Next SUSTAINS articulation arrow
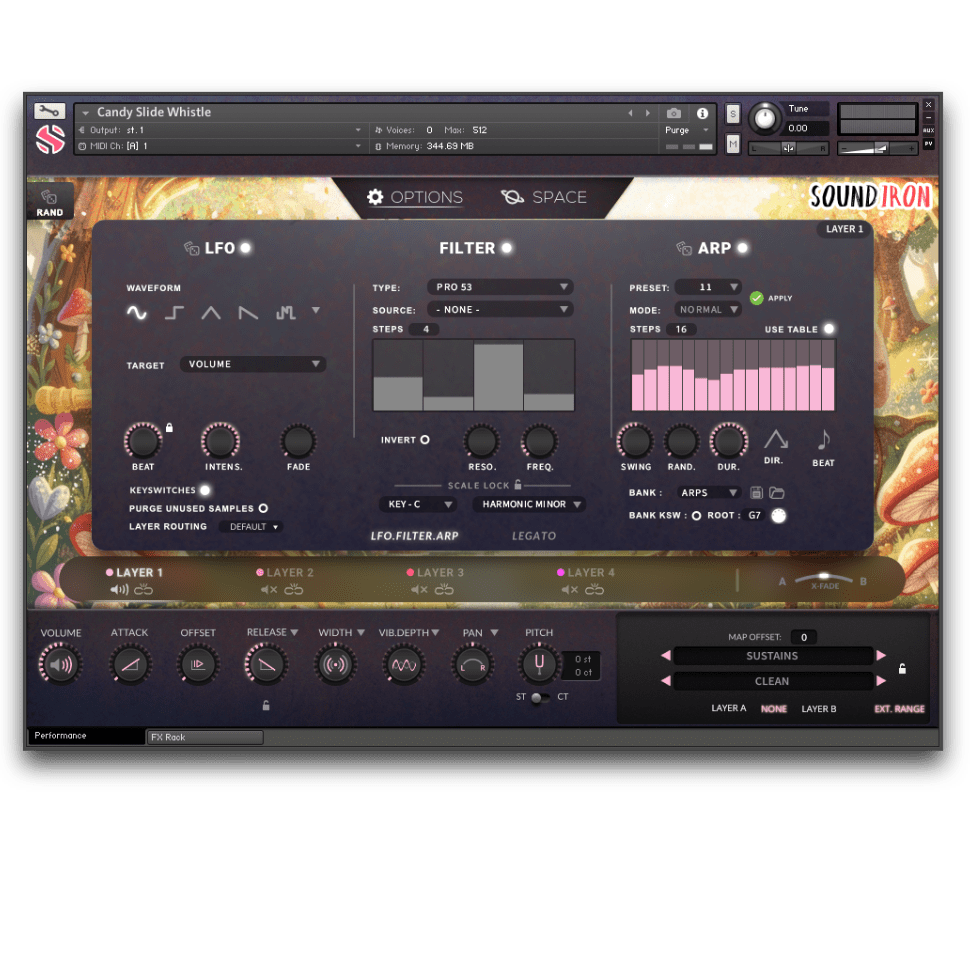This screenshot has height=970, width=970. pyautogui.click(x=882, y=656)
